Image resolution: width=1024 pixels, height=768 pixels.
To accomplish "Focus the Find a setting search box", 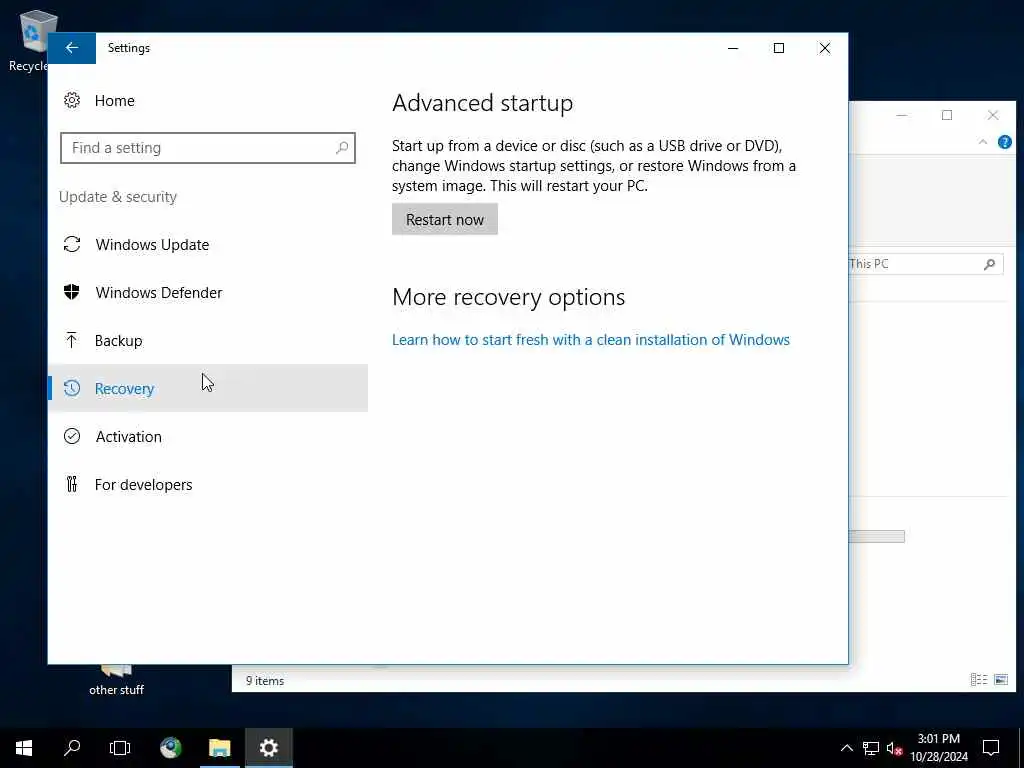I will (208, 148).
